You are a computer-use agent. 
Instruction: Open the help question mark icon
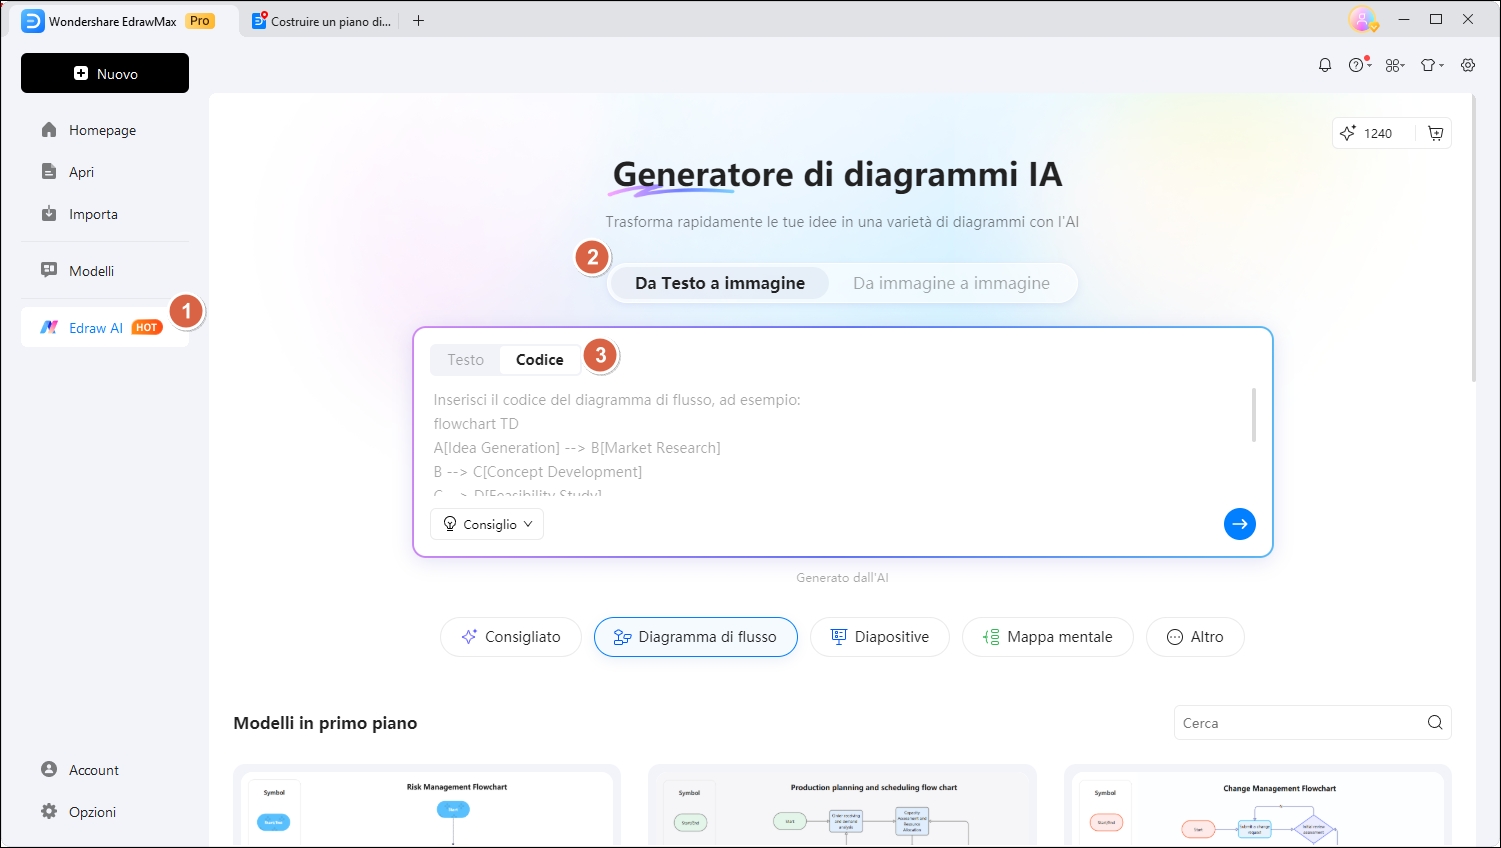coord(1357,65)
